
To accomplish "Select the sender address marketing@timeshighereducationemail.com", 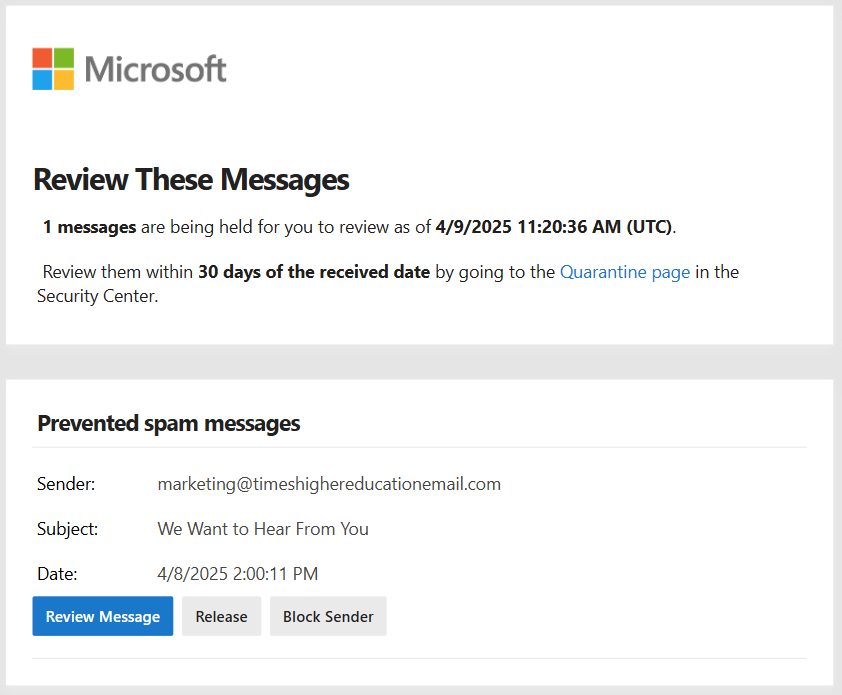I will 329,484.
